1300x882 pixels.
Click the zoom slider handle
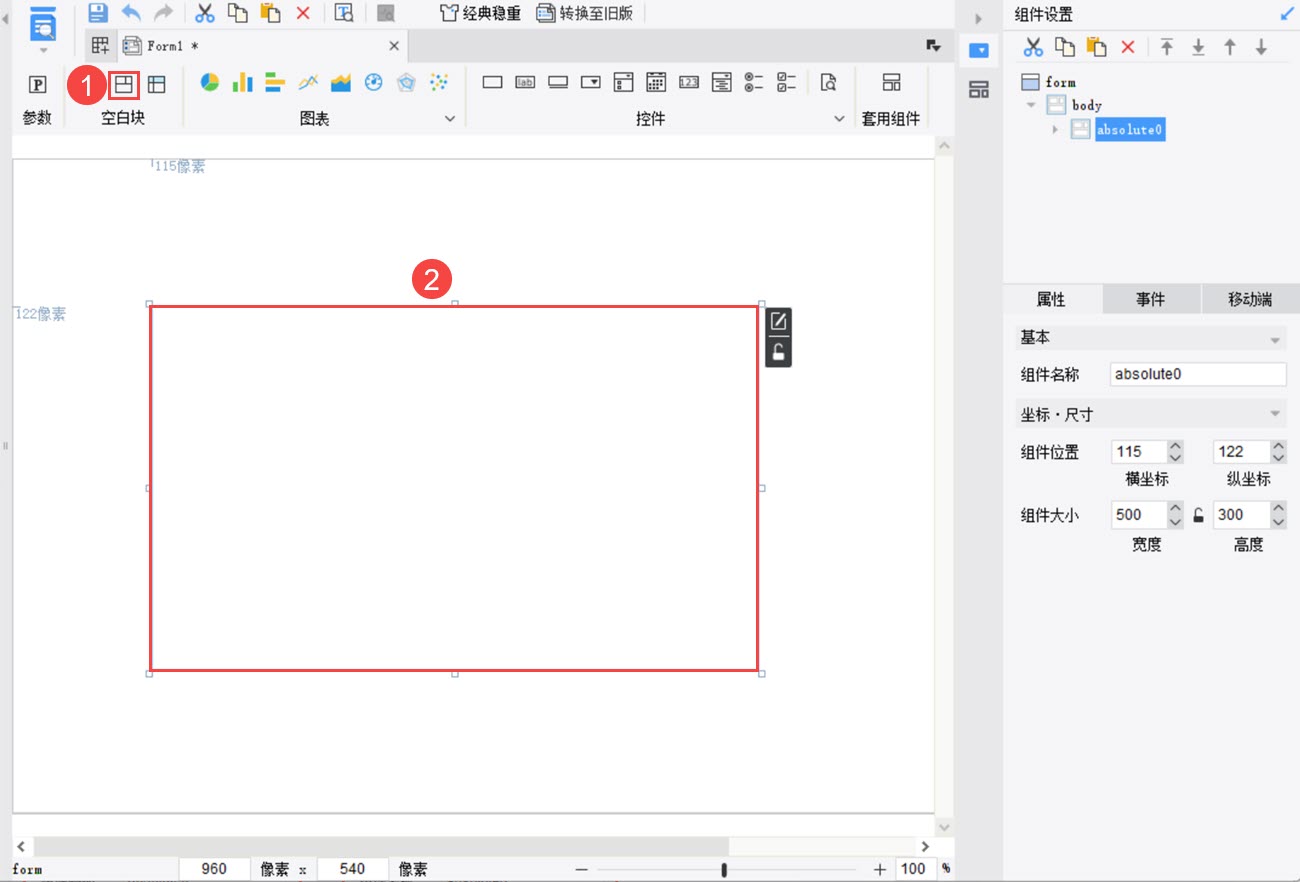pyautogui.click(x=724, y=870)
